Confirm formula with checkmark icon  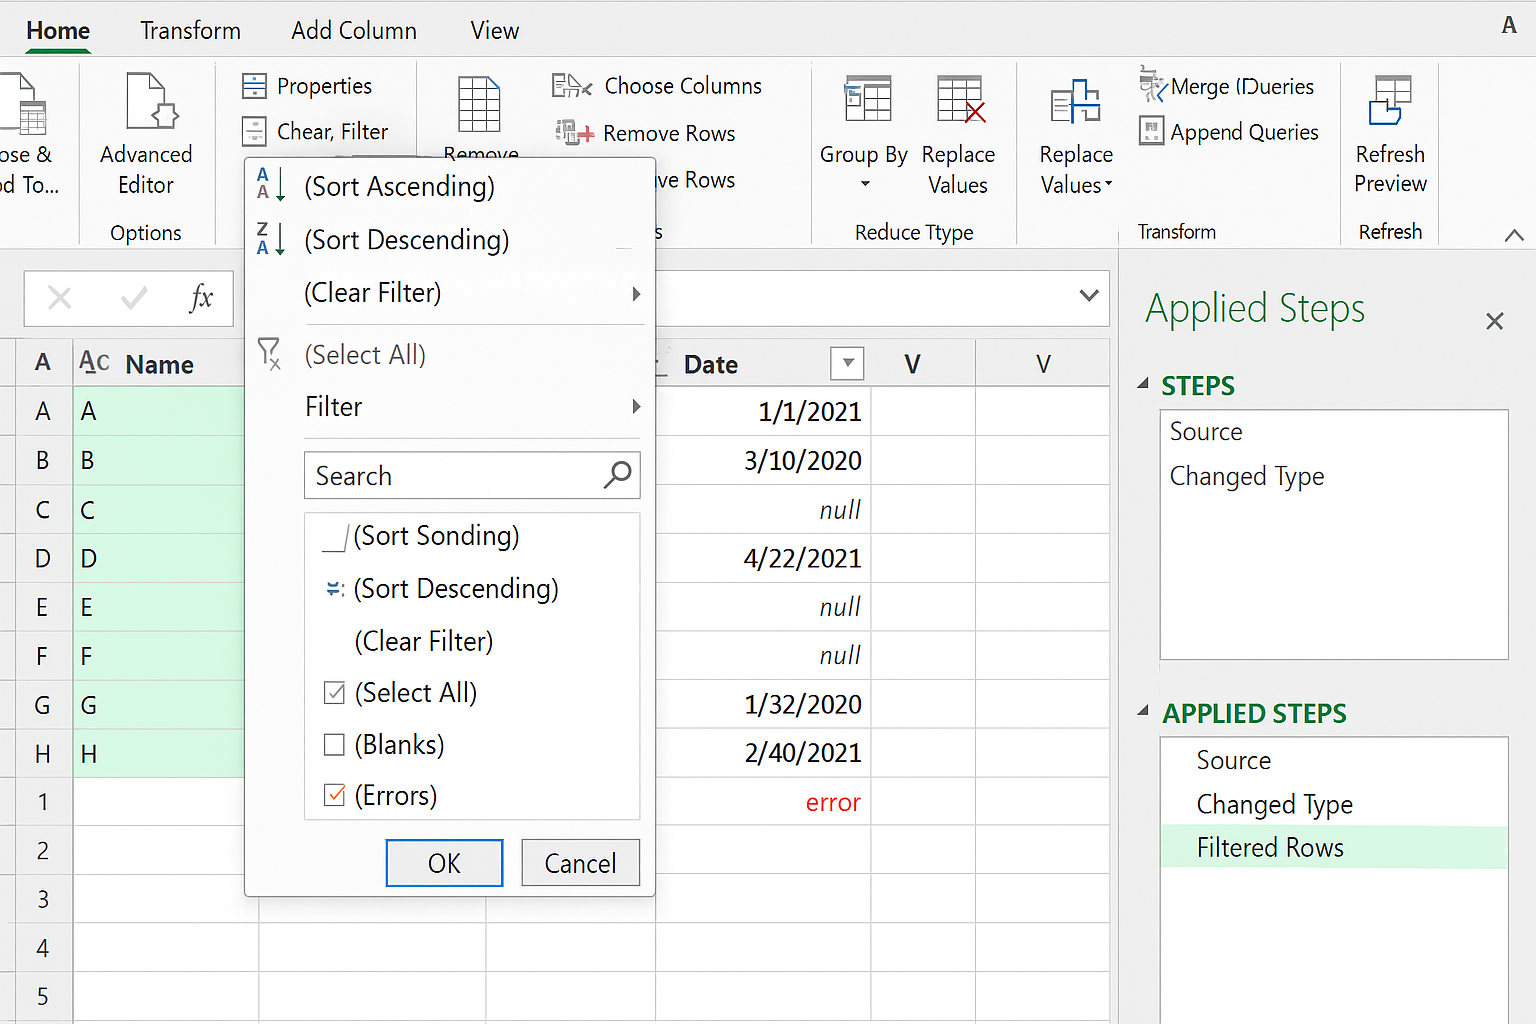tap(134, 297)
